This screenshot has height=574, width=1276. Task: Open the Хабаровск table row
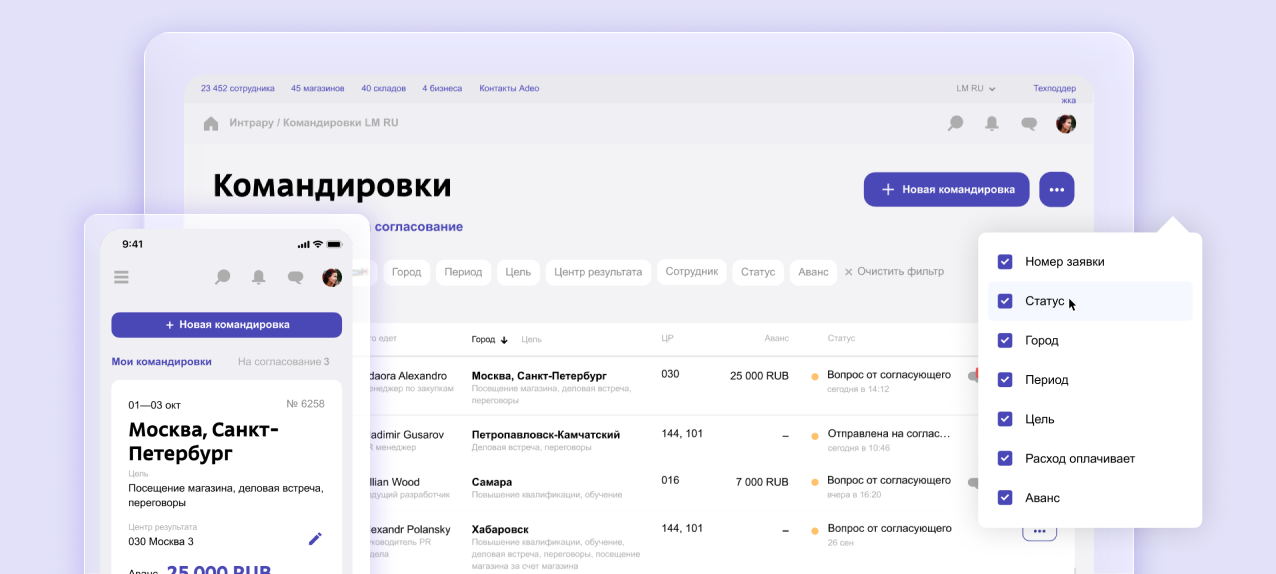click(x=720, y=543)
